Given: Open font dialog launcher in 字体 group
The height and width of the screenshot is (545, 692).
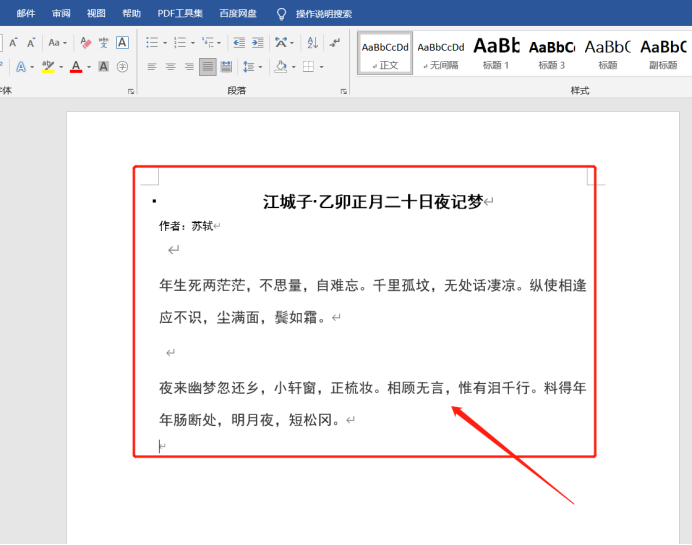Looking at the screenshot, I should (131, 91).
